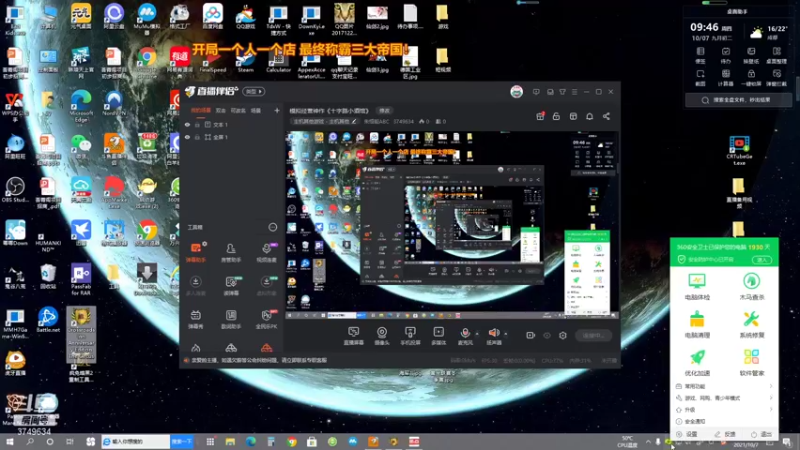Toggle the mode pill next to logo
The image size is (800, 450).
pos(254,92)
